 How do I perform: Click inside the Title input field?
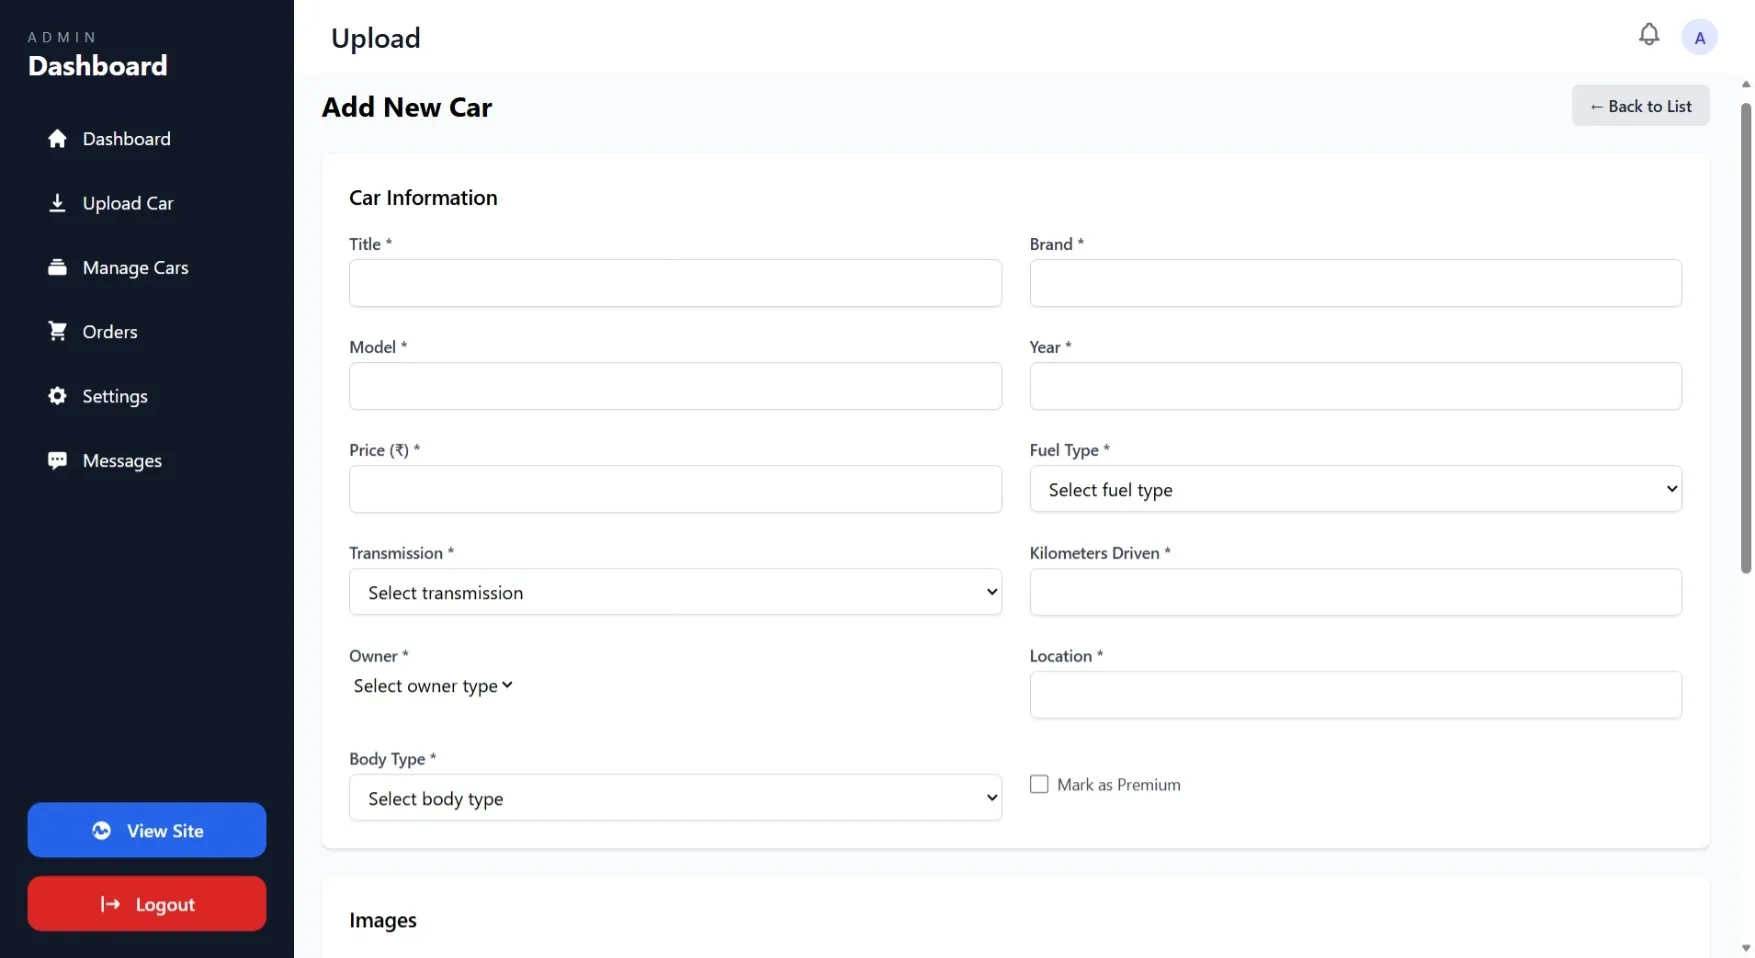(675, 283)
